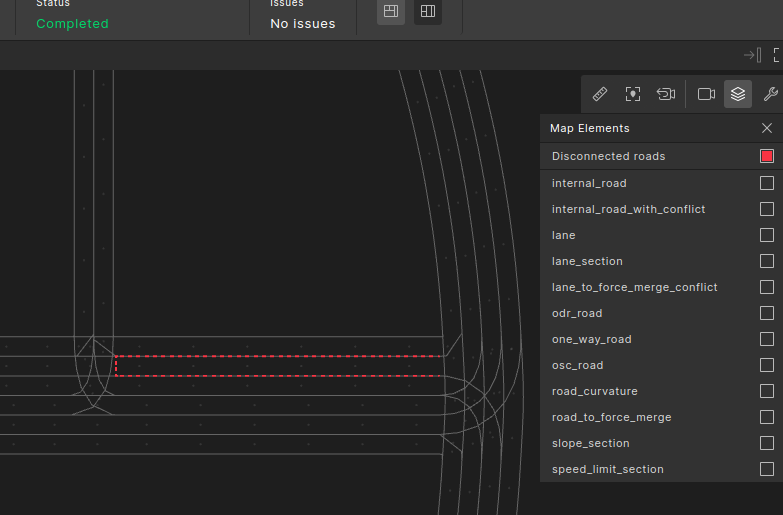The height and width of the screenshot is (515, 783).
Task: Check the one_way_road layer box
Action: 767,339
